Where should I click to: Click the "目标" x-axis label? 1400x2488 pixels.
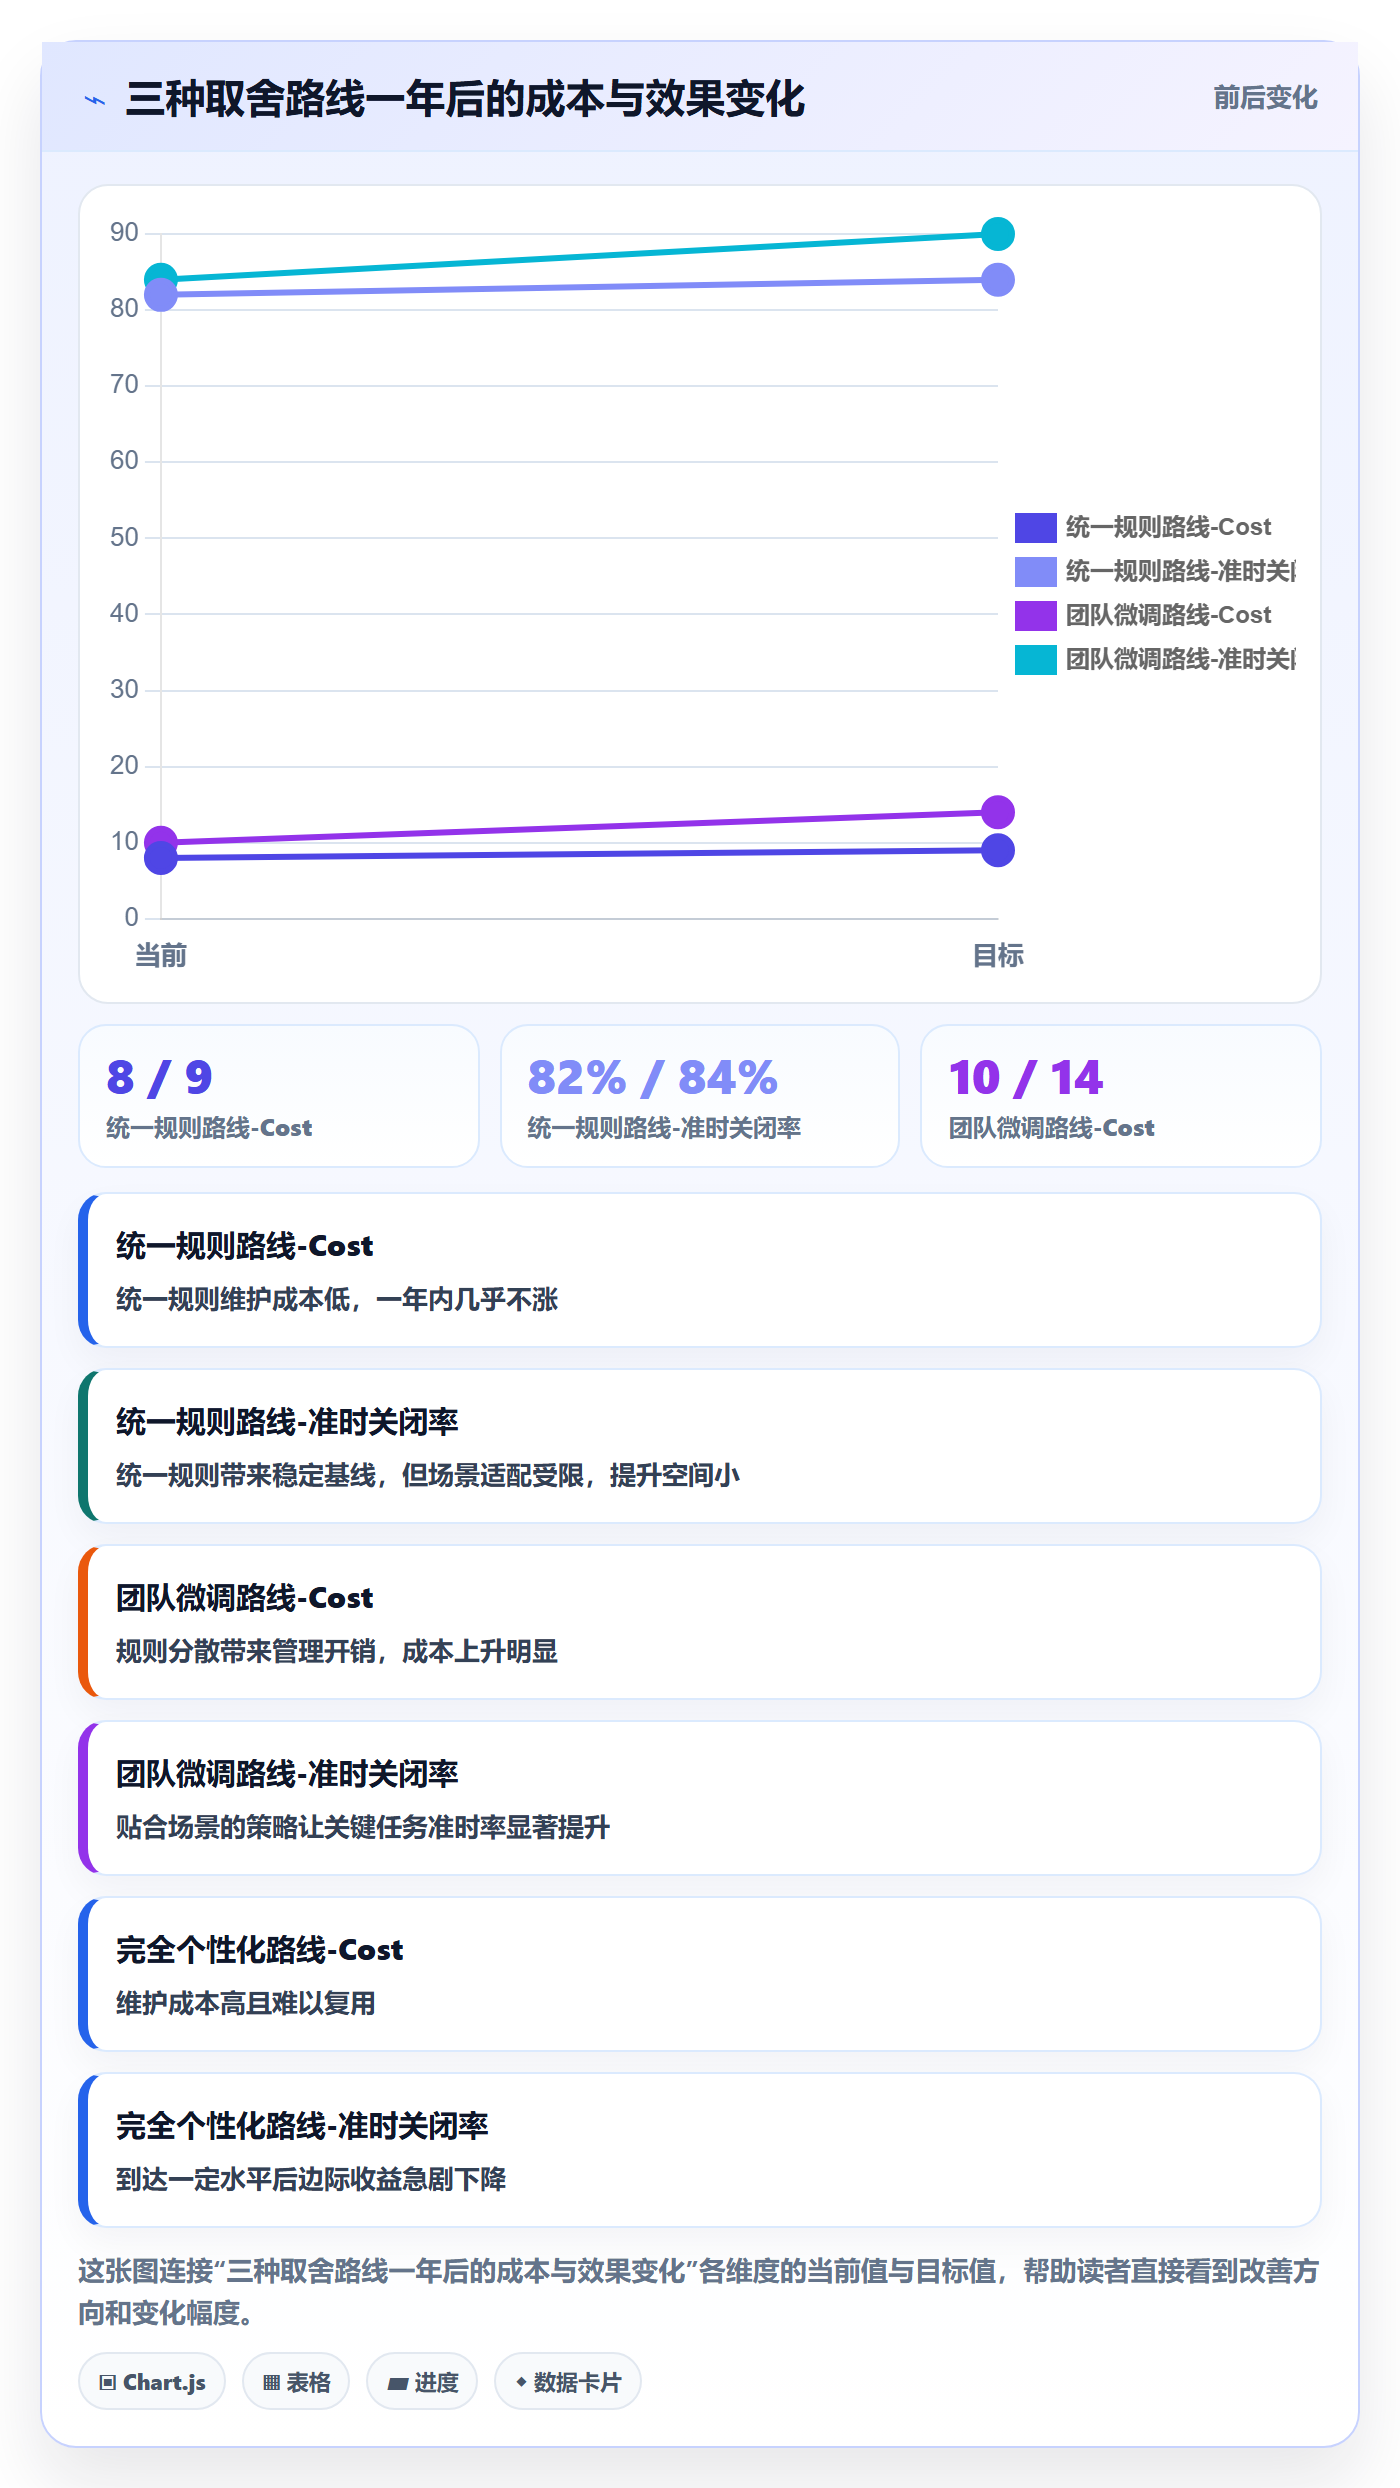tap(998, 956)
